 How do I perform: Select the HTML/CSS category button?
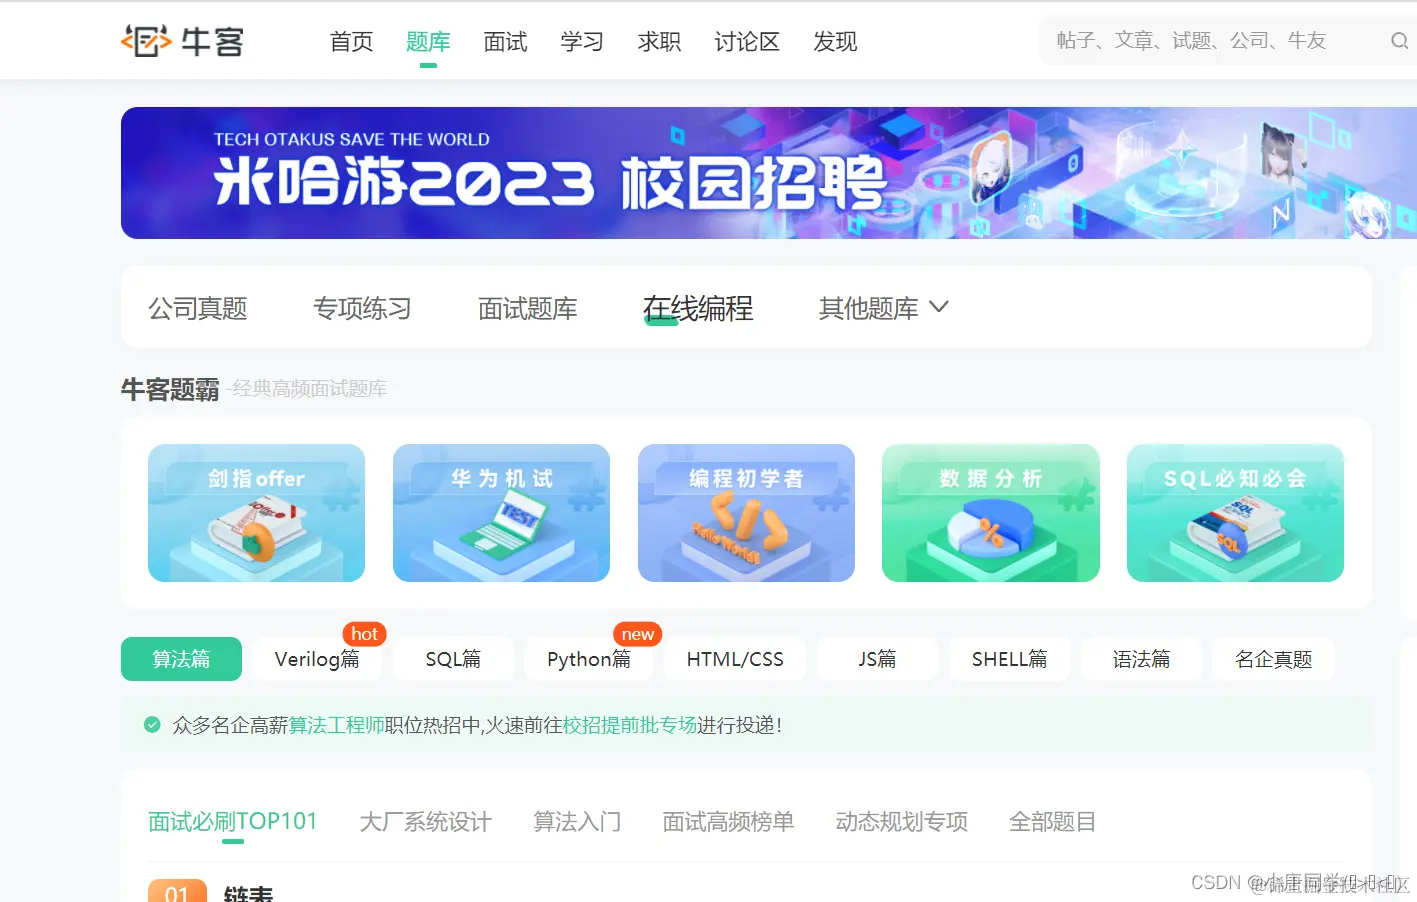tap(735, 659)
